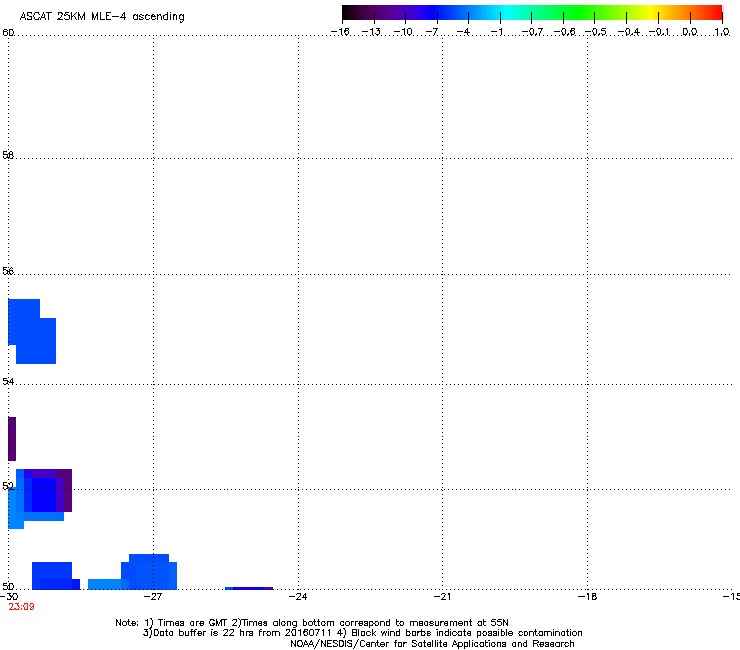Pick the cyan section of the color bar
Image resolution: width=740 pixels, height=650 pixels.
[507, 13]
